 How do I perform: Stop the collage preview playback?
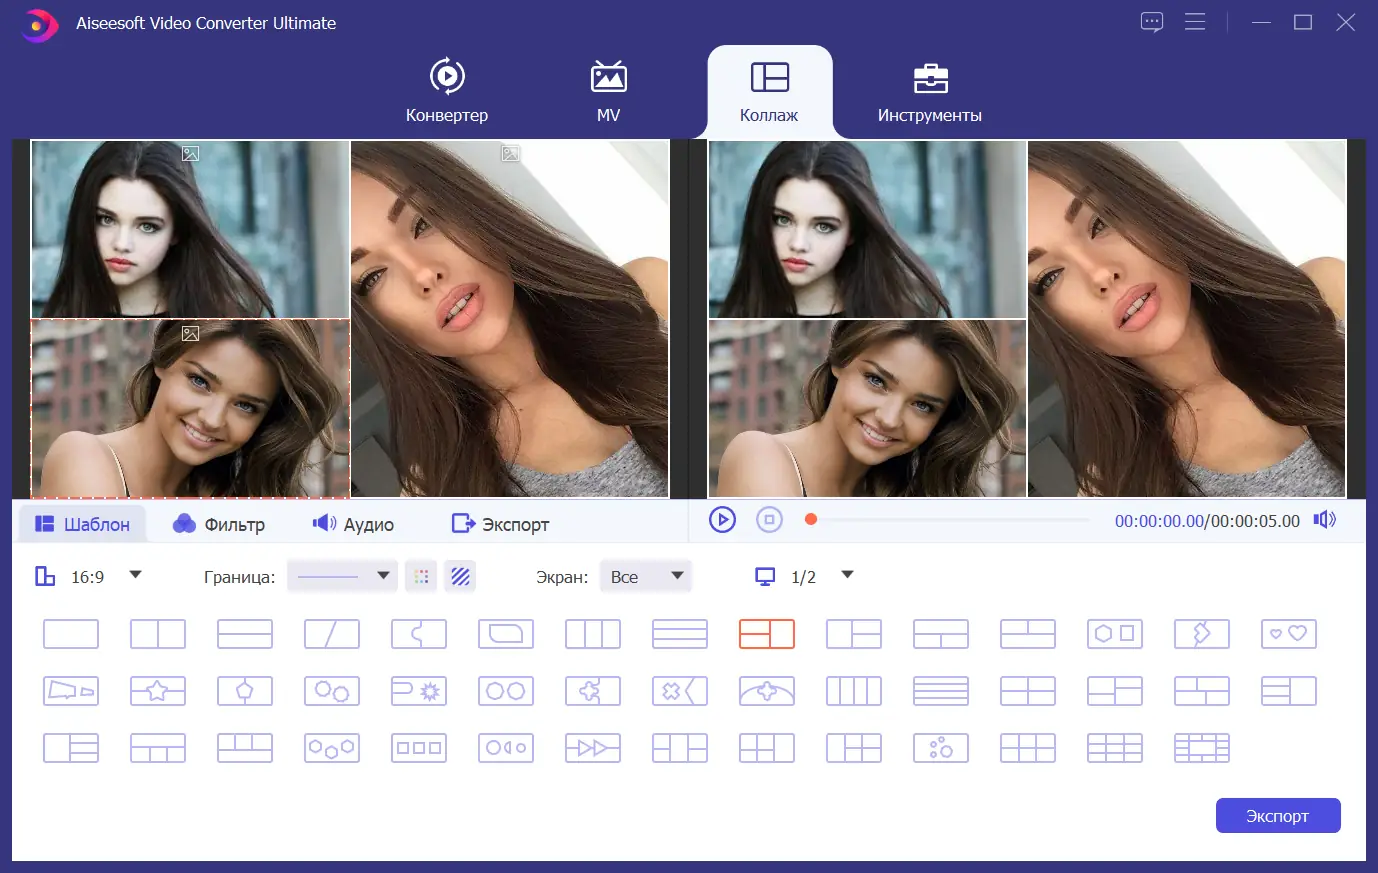point(769,520)
